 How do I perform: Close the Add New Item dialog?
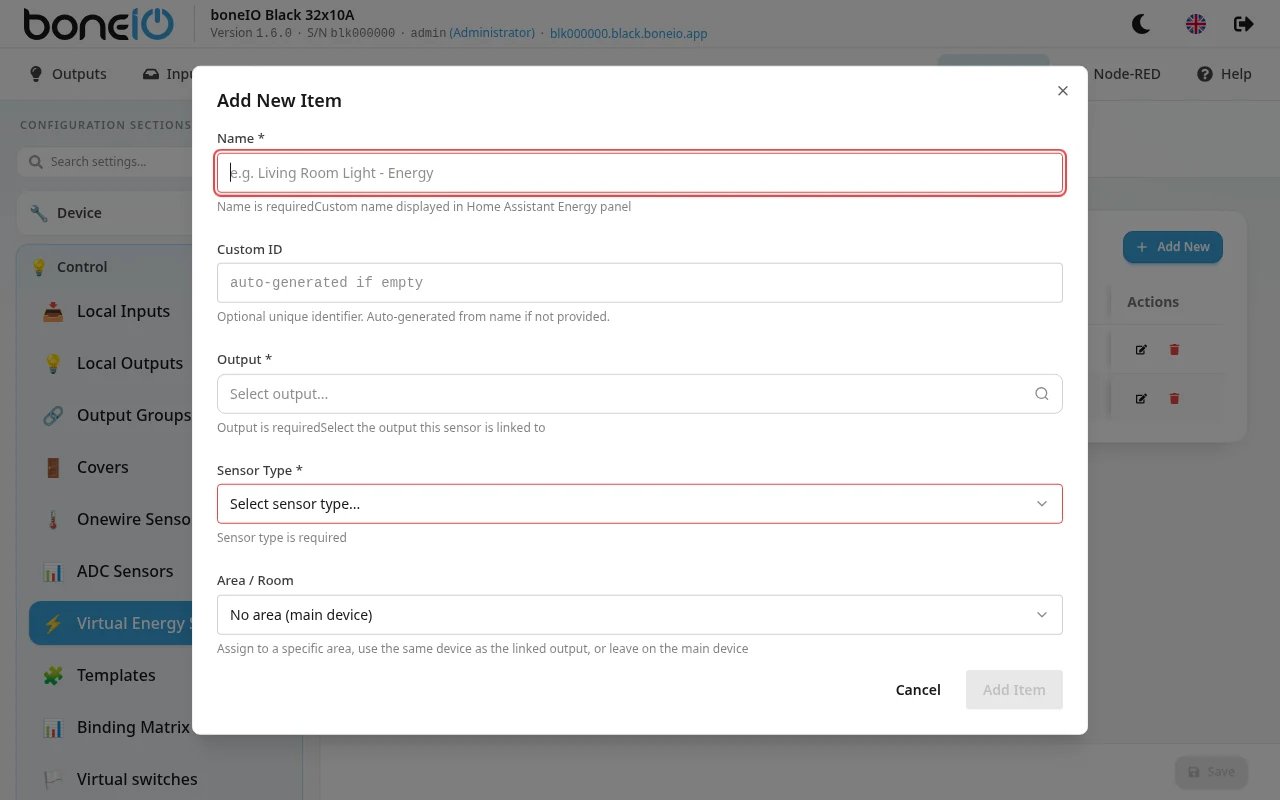(1063, 91)
